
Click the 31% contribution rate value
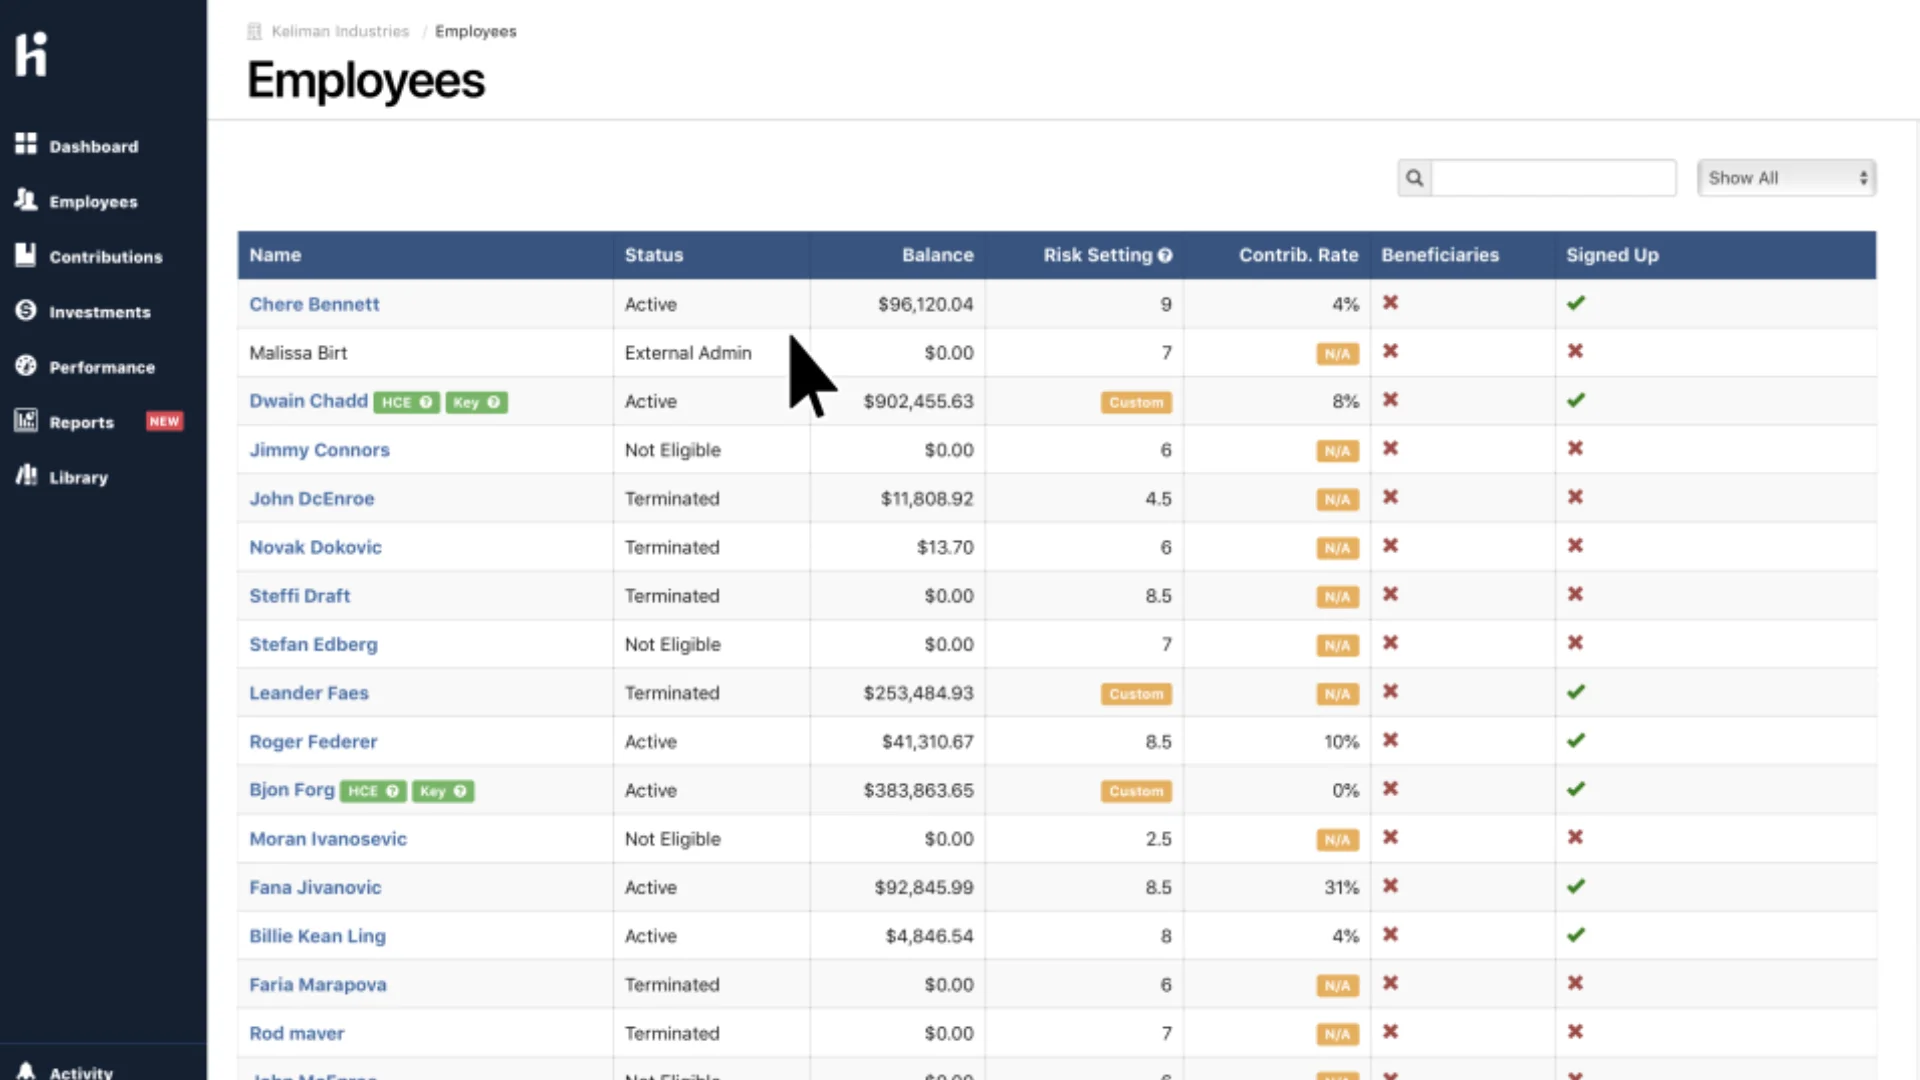(x=1341, y=887)
